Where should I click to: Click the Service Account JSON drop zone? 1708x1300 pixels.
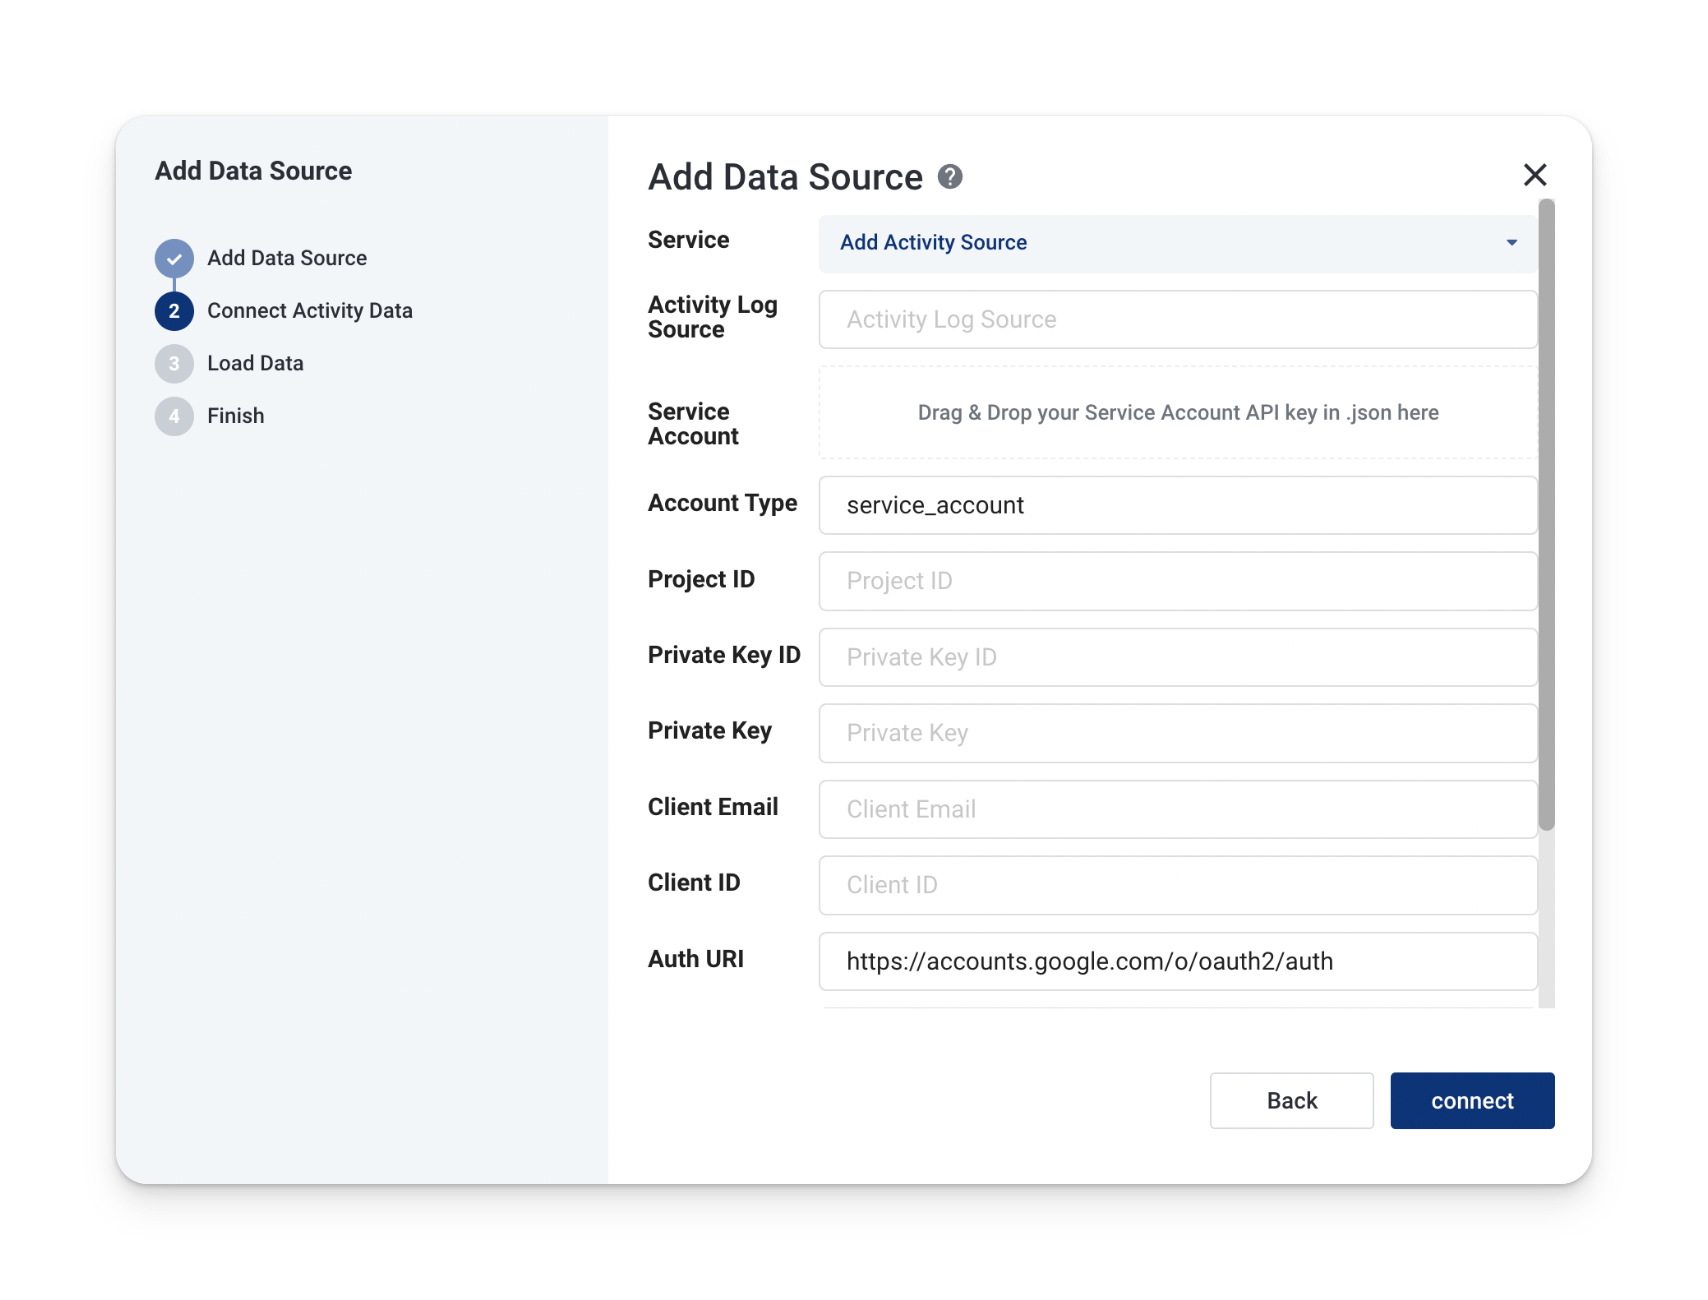pyautogui.click(x=1177, y=413)
